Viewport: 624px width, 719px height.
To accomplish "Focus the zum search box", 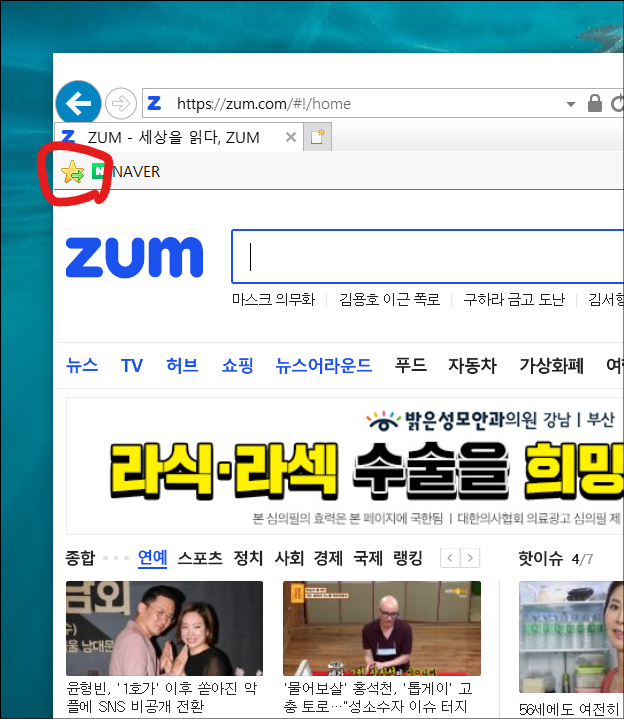I will pos(427,257).
